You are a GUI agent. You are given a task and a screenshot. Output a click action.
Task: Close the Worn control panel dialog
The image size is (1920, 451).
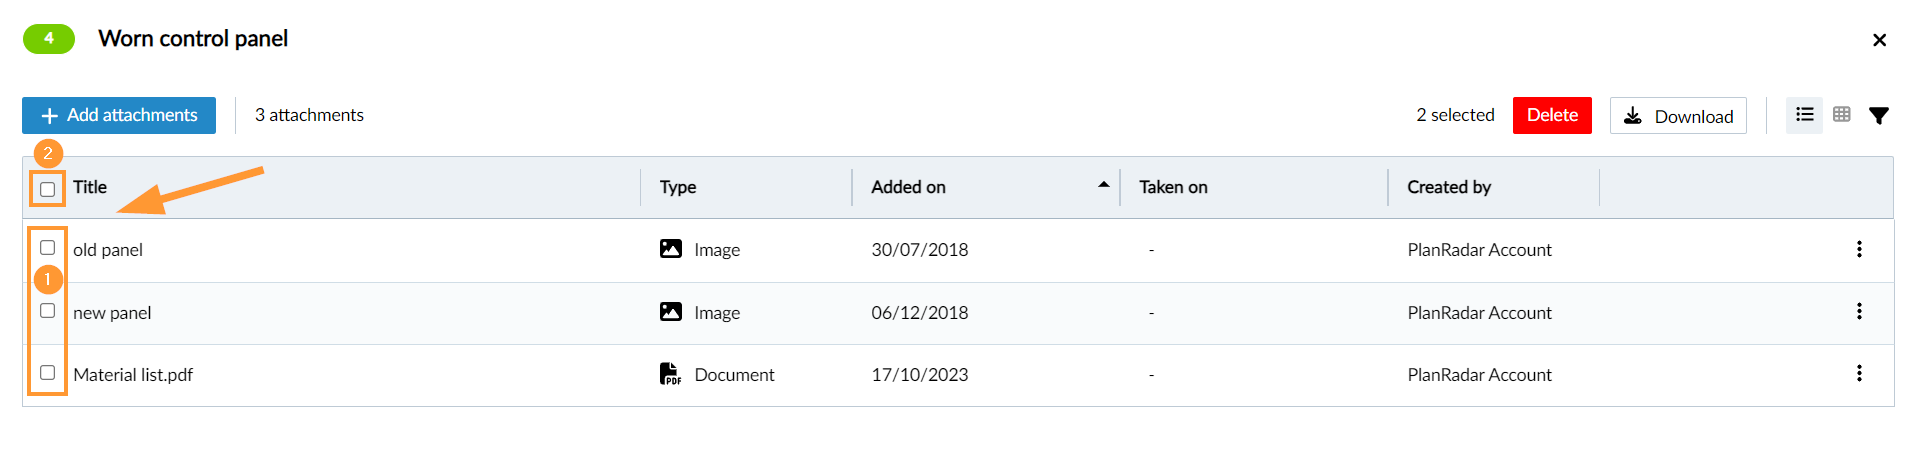click(1879, 40)
